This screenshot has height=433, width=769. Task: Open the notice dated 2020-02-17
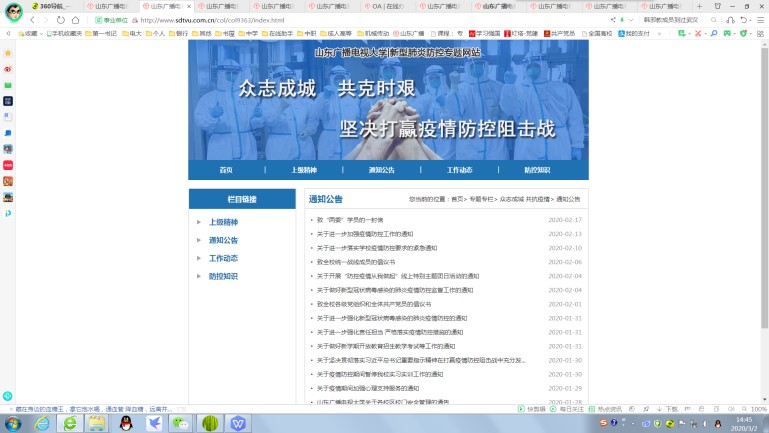[350, 219]
